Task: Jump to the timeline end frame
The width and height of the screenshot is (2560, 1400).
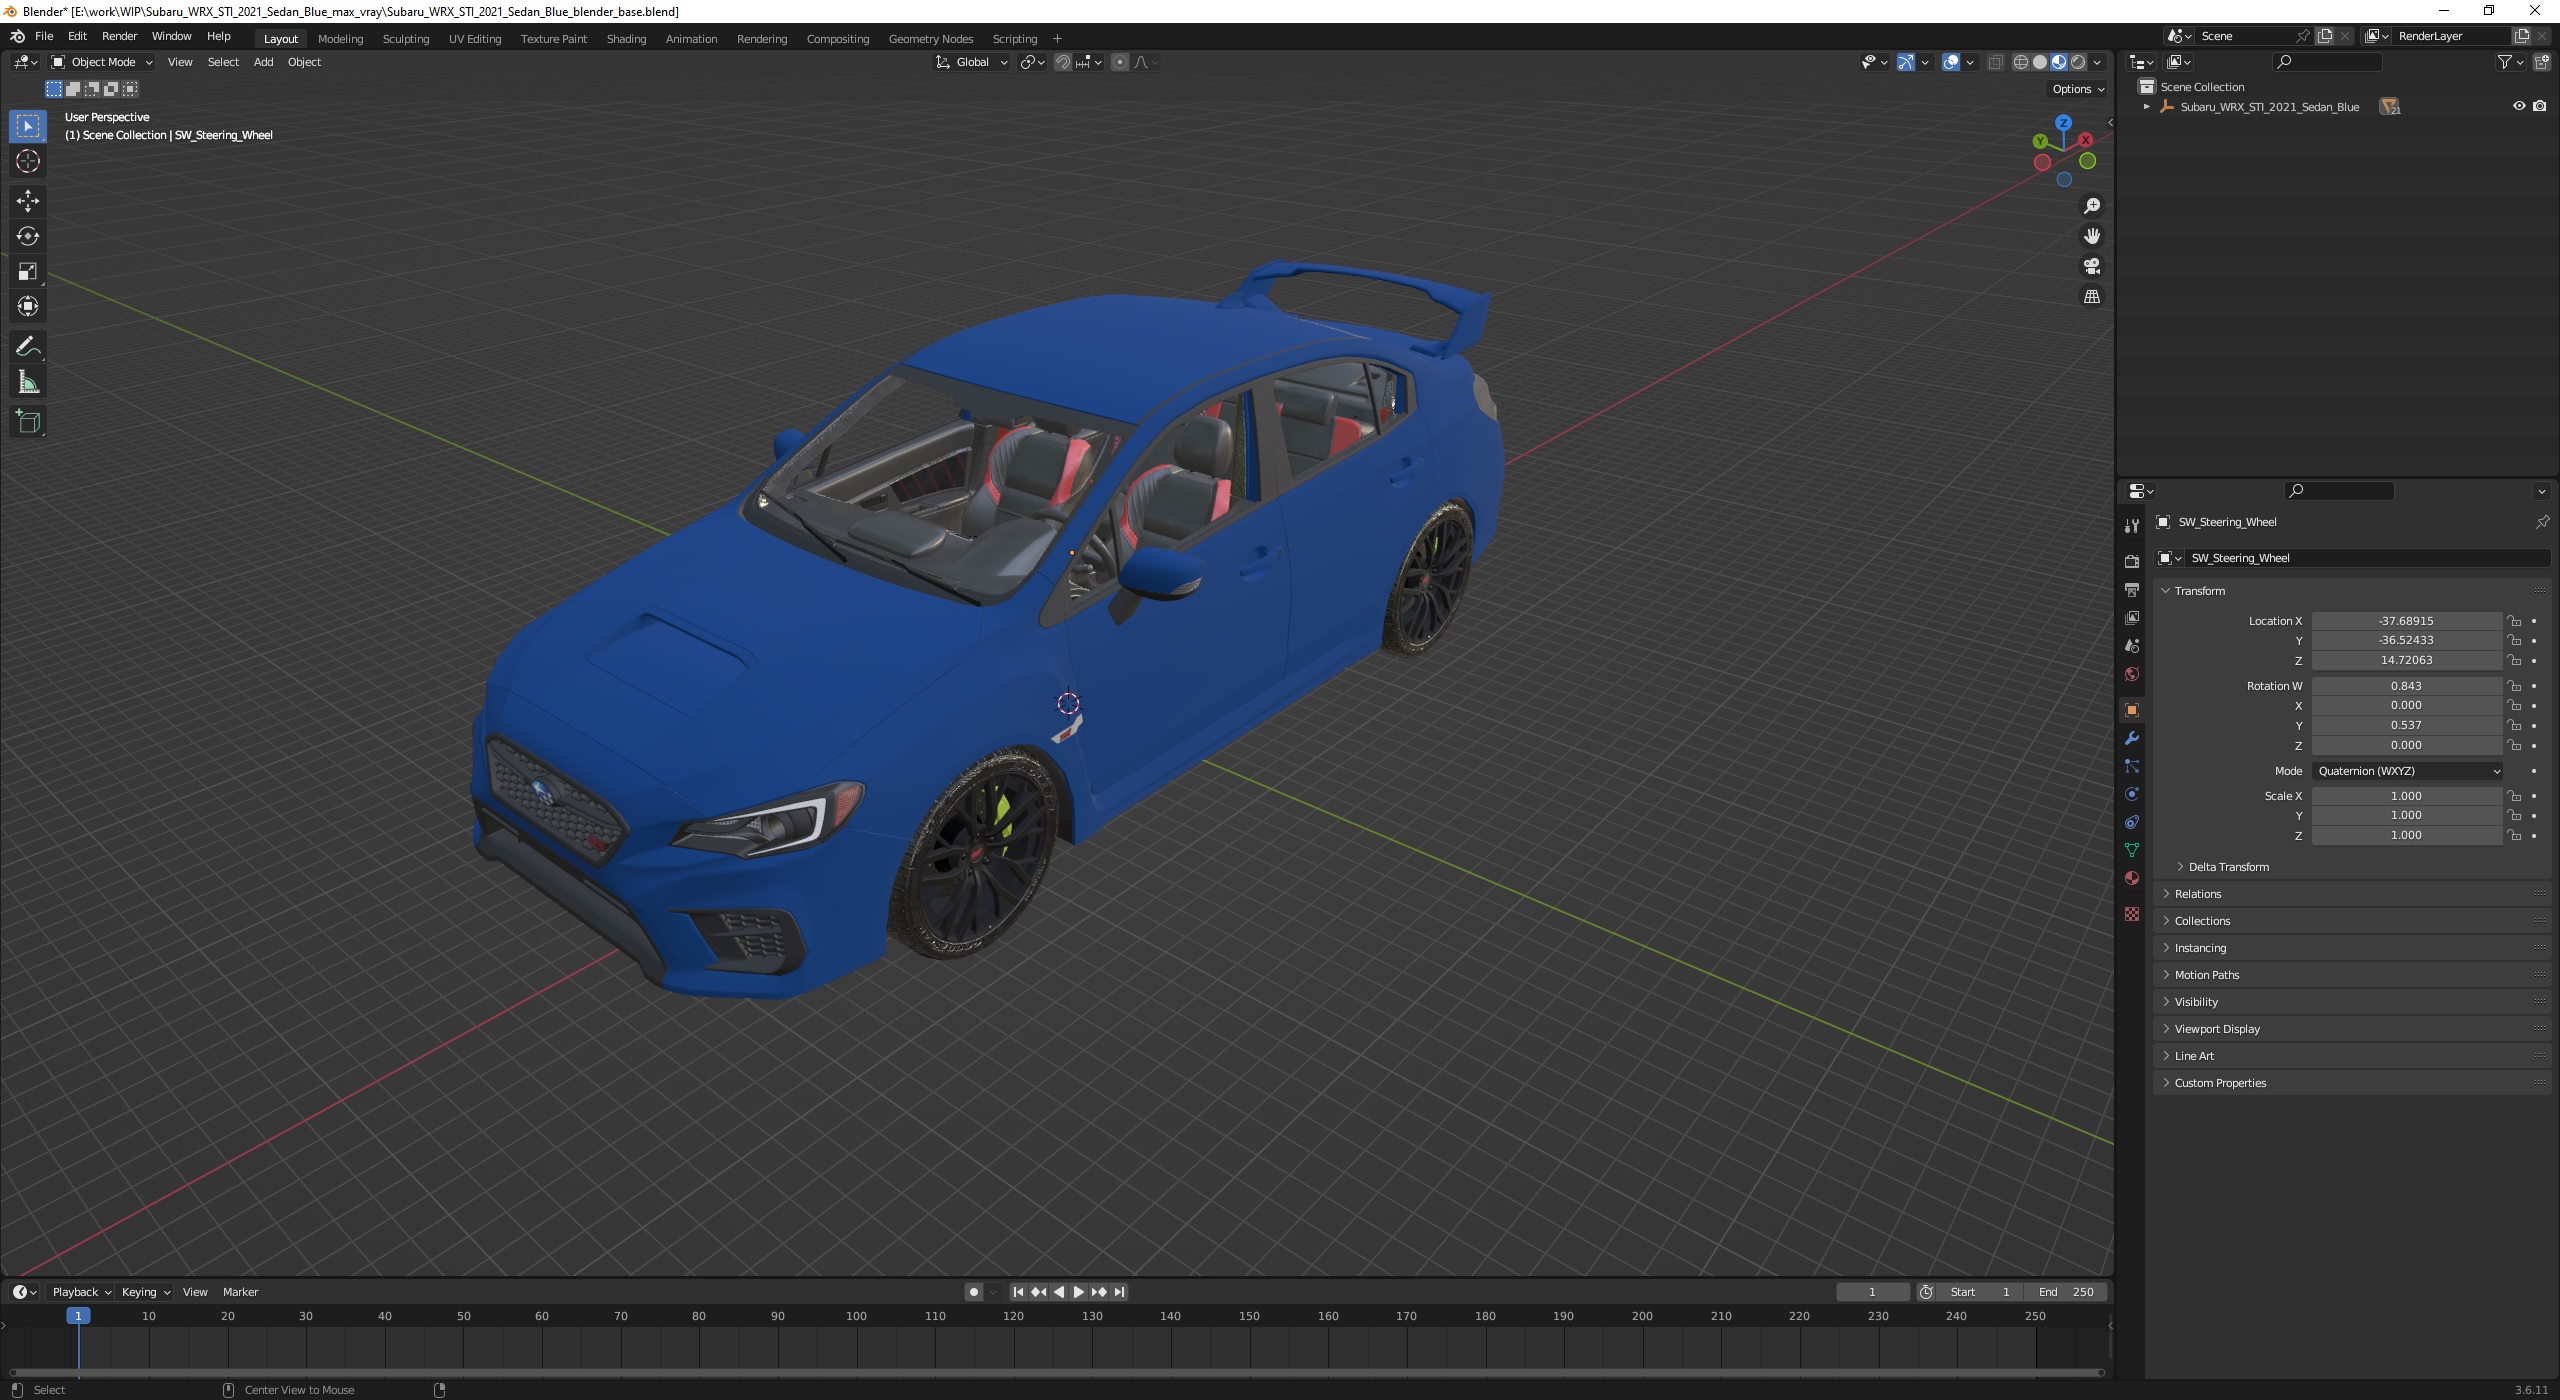Action: 1119,1292
